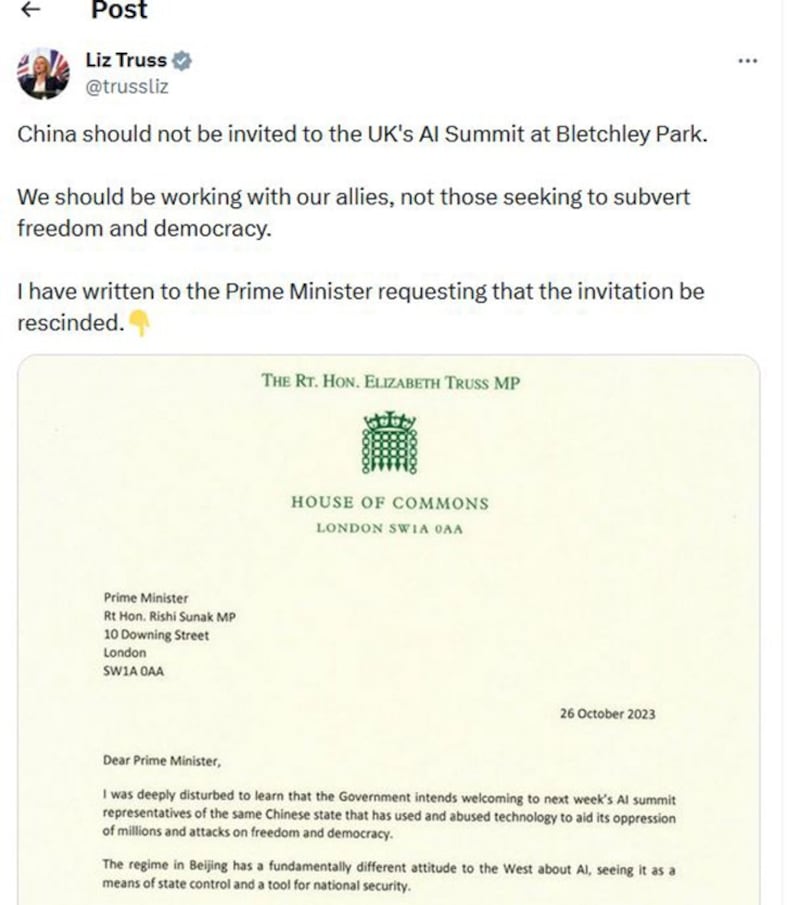Image resolution: width=800 pixels, height=905 pixels.
Task: Click the date 26 October 2023 in the letter
Action: pyautogui.click(x=605, y=714)
